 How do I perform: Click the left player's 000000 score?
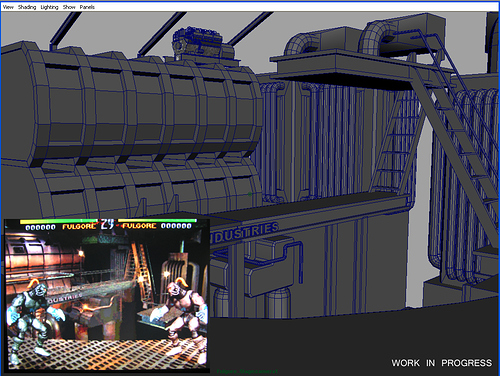(x=40, y=227)
